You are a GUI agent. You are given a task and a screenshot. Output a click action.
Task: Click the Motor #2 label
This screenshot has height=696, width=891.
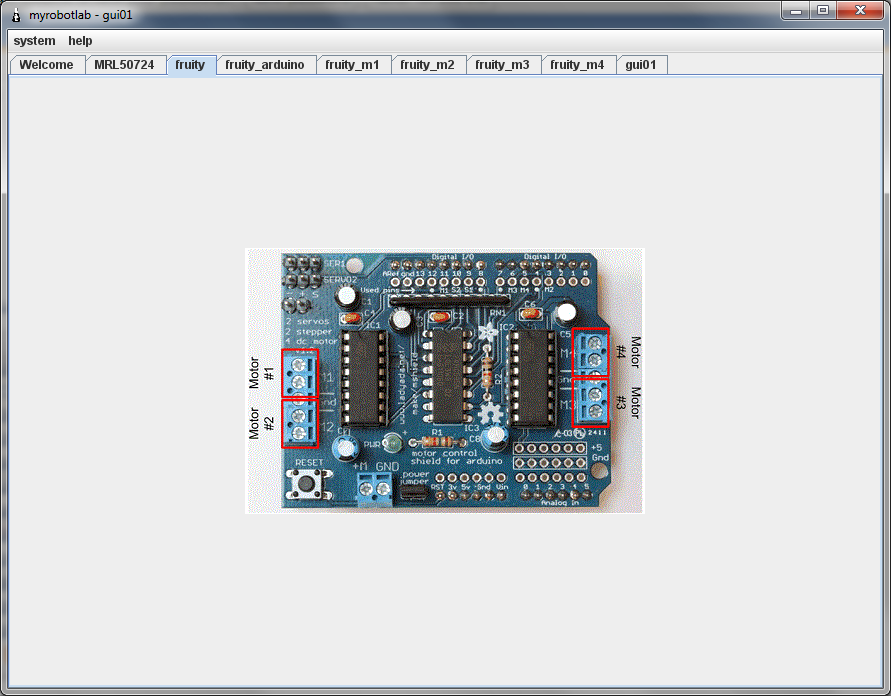(x=261, y=423)
